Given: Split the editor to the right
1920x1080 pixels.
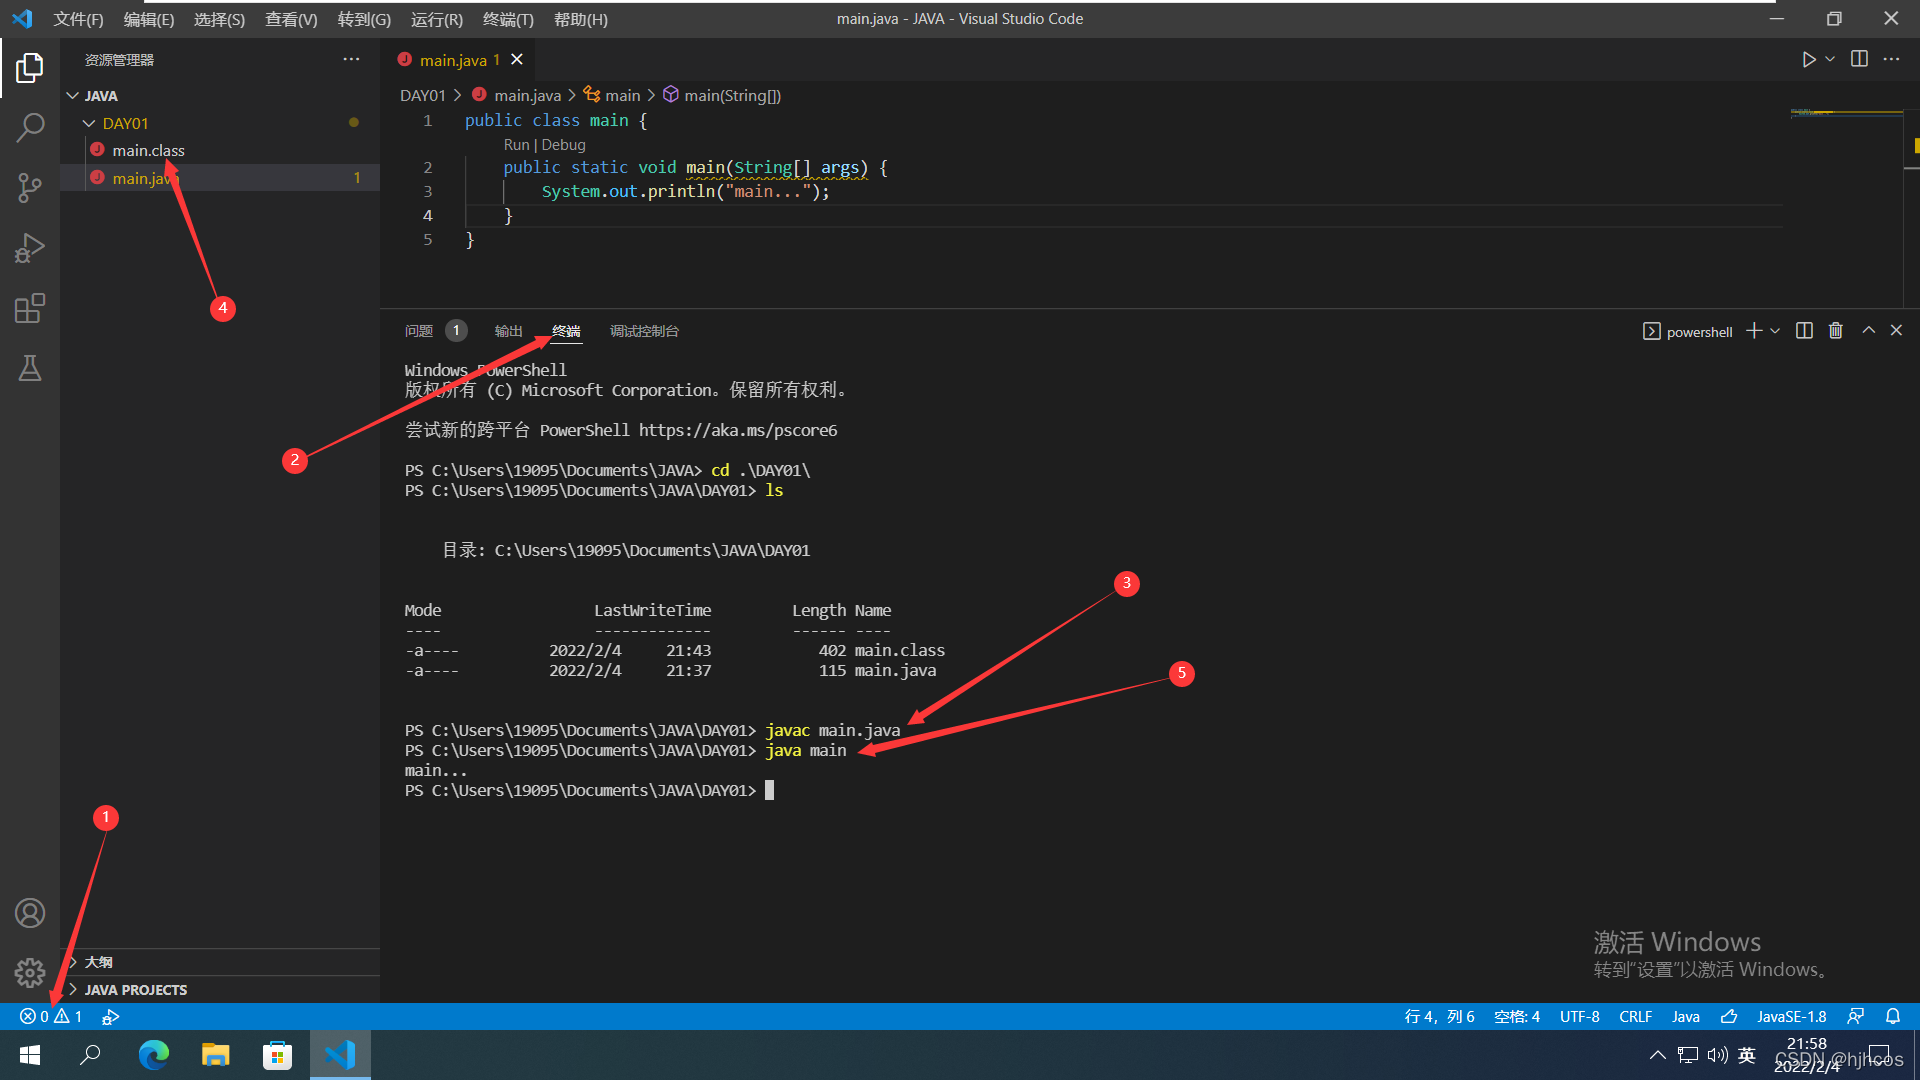Looking at the screenshot, I should pos(1859,60).
